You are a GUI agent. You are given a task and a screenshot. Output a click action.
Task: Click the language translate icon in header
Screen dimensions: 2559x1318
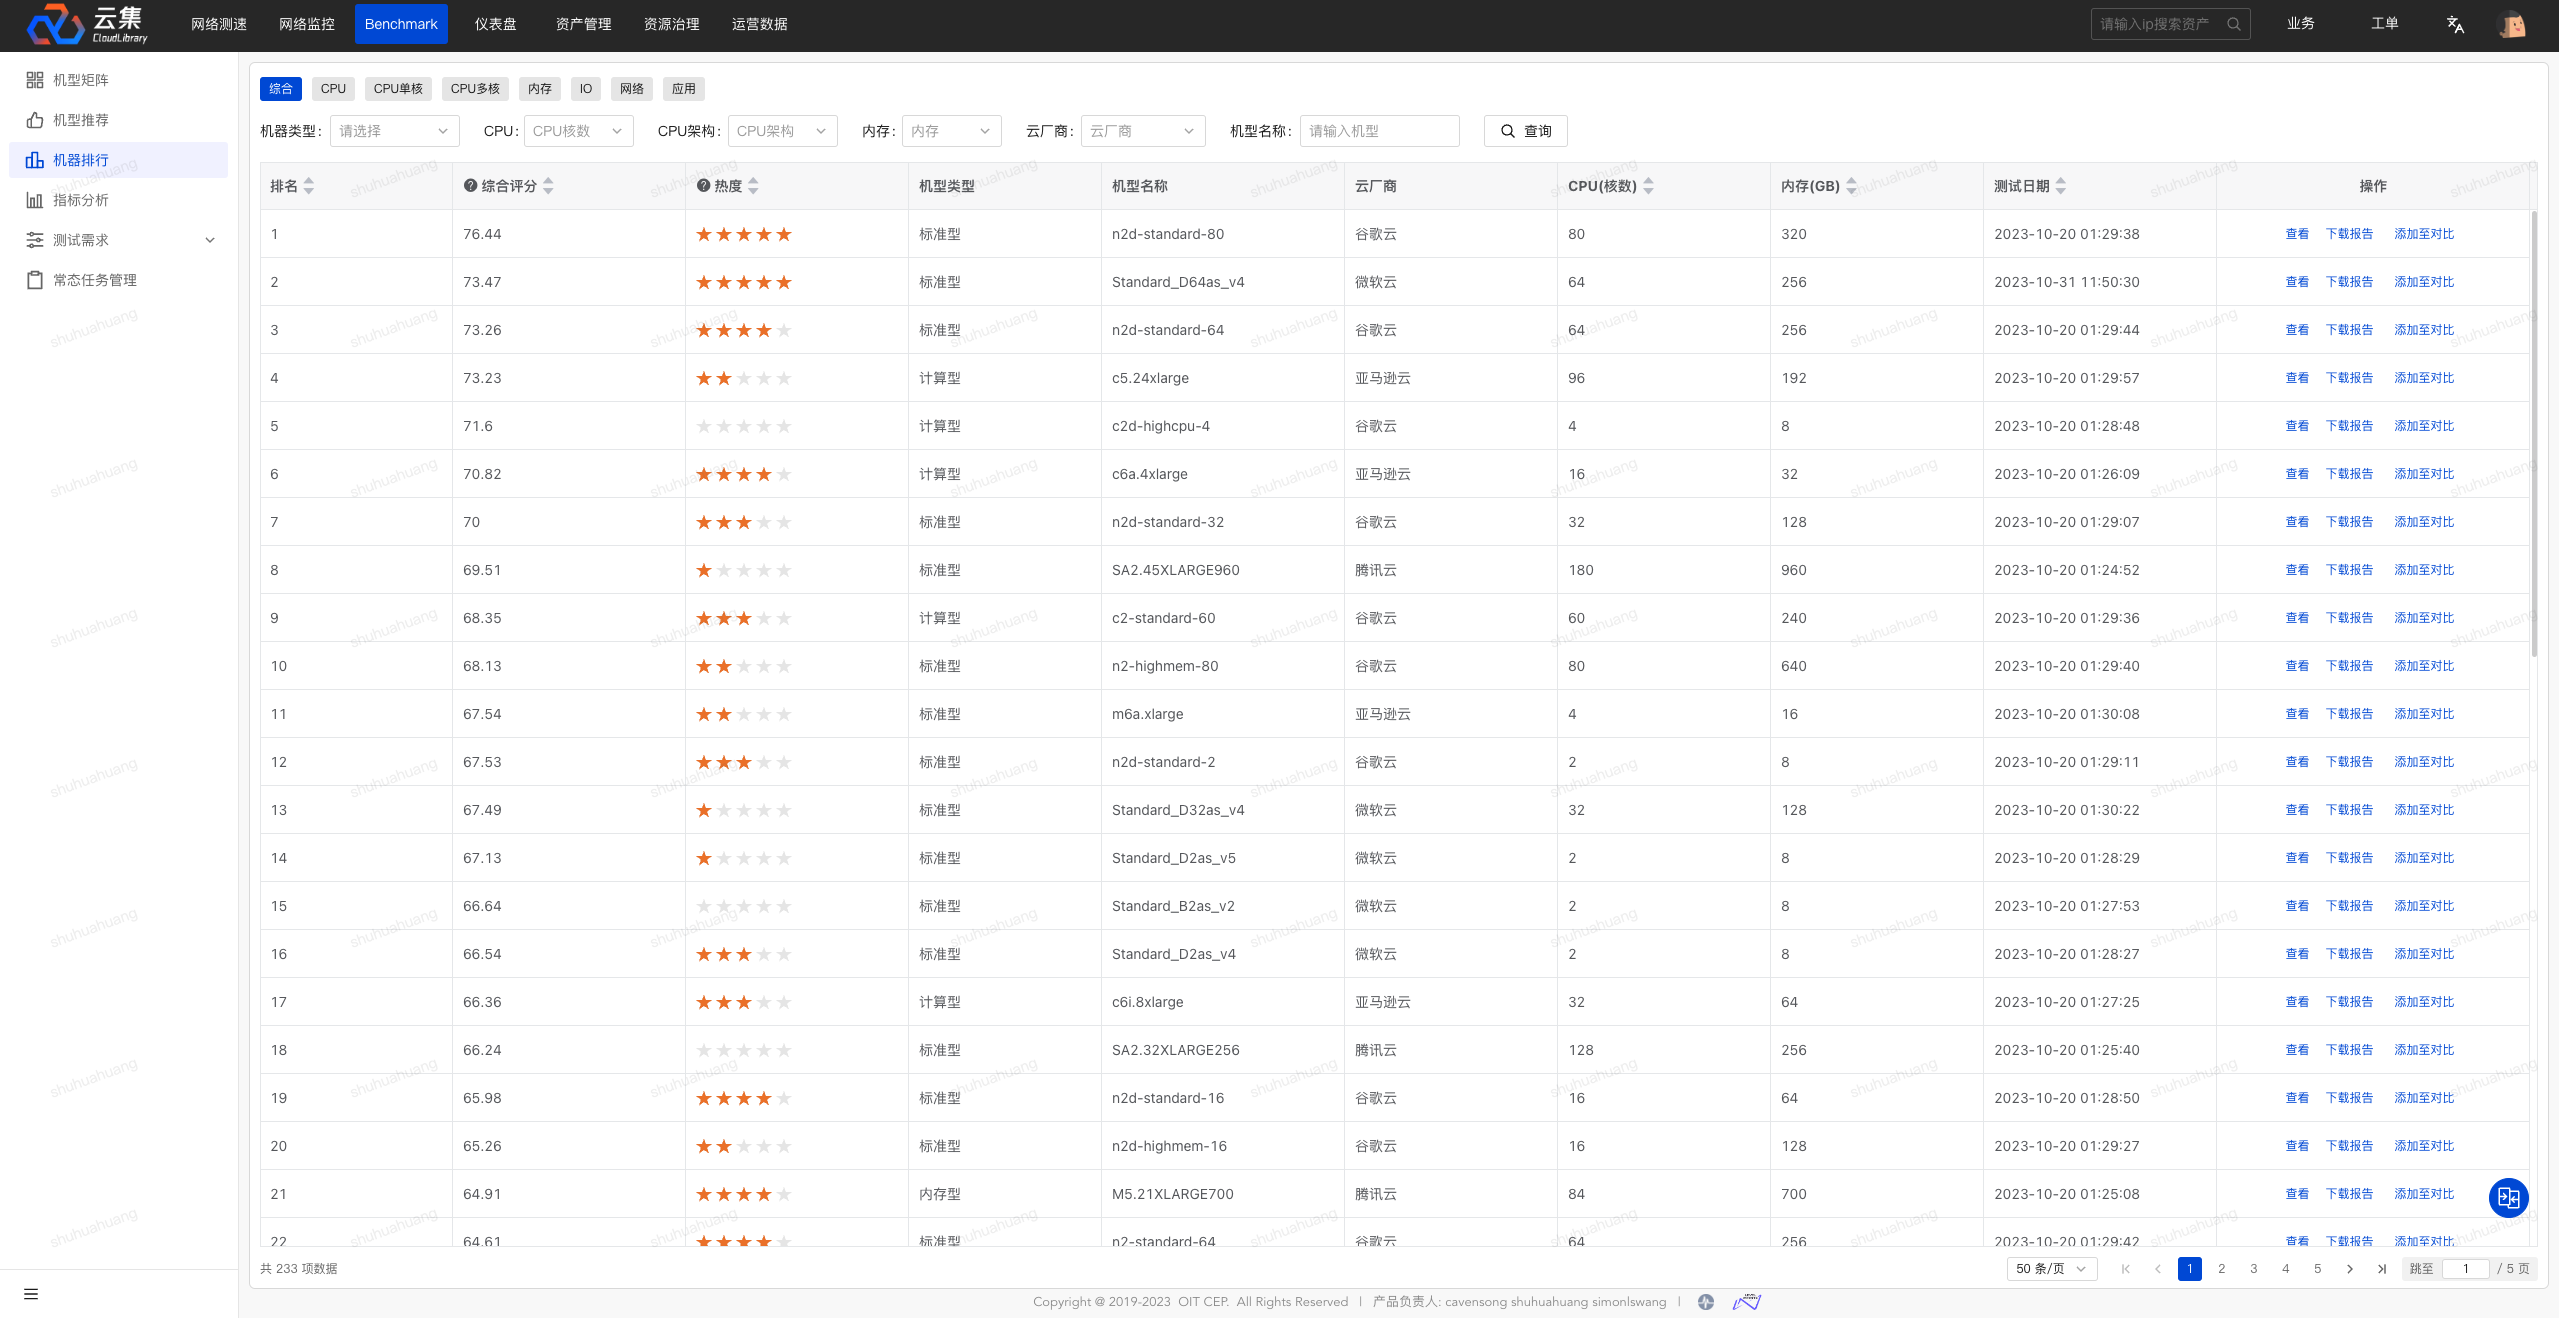(x=2455, y=24)
